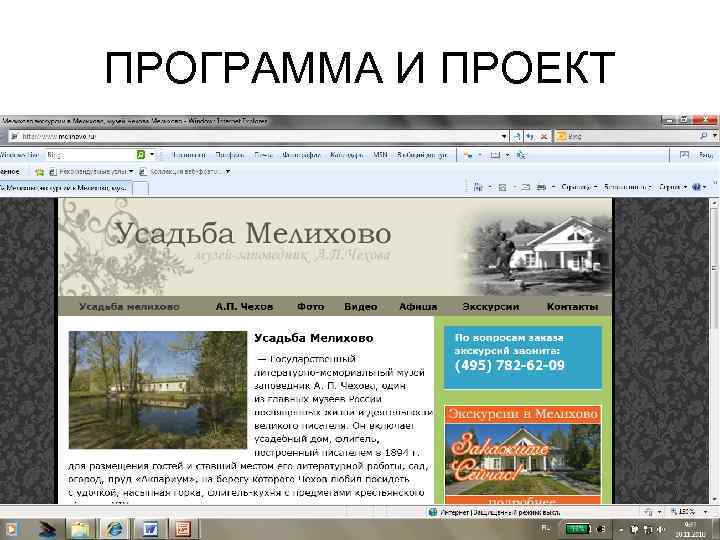
Task: Open Windows Explorer folder in taskbar
Action: (x=80, y=529)
